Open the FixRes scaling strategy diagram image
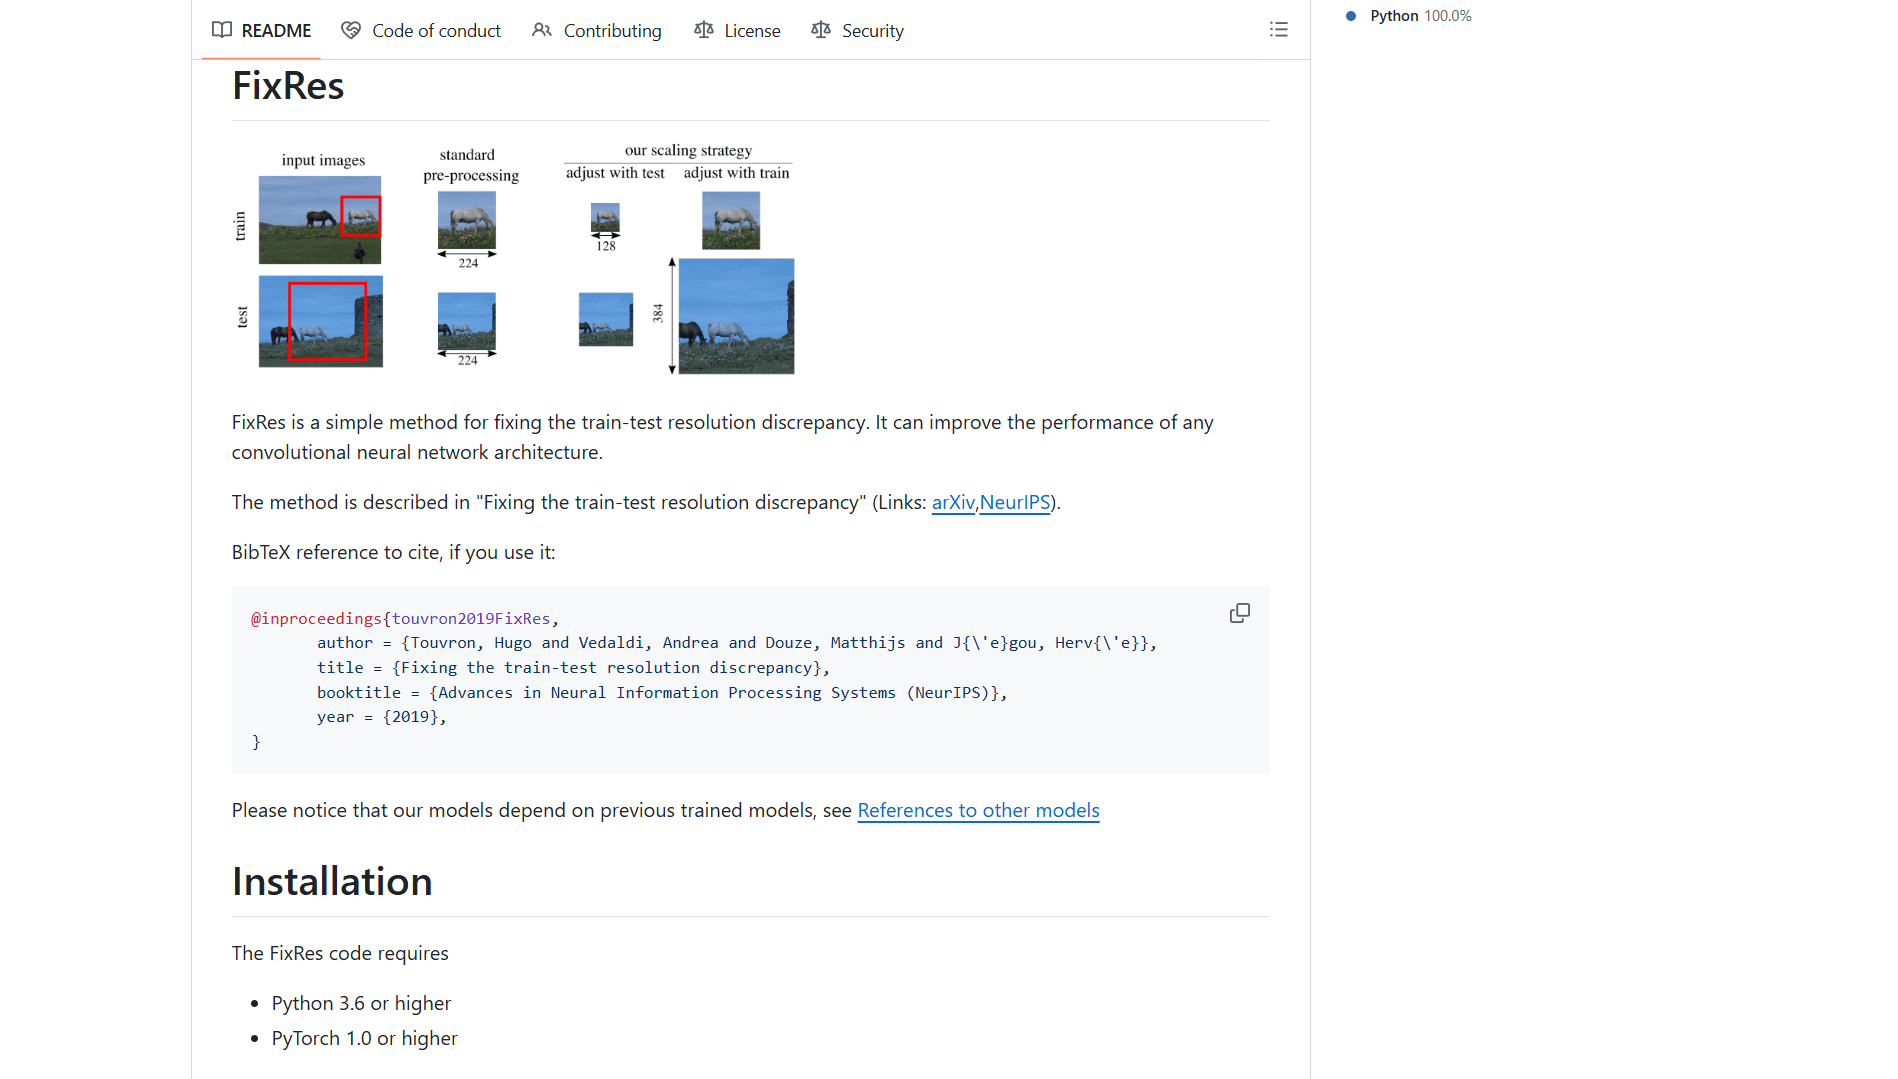This screenshot has width=1898, height=1079. point(514,260)
